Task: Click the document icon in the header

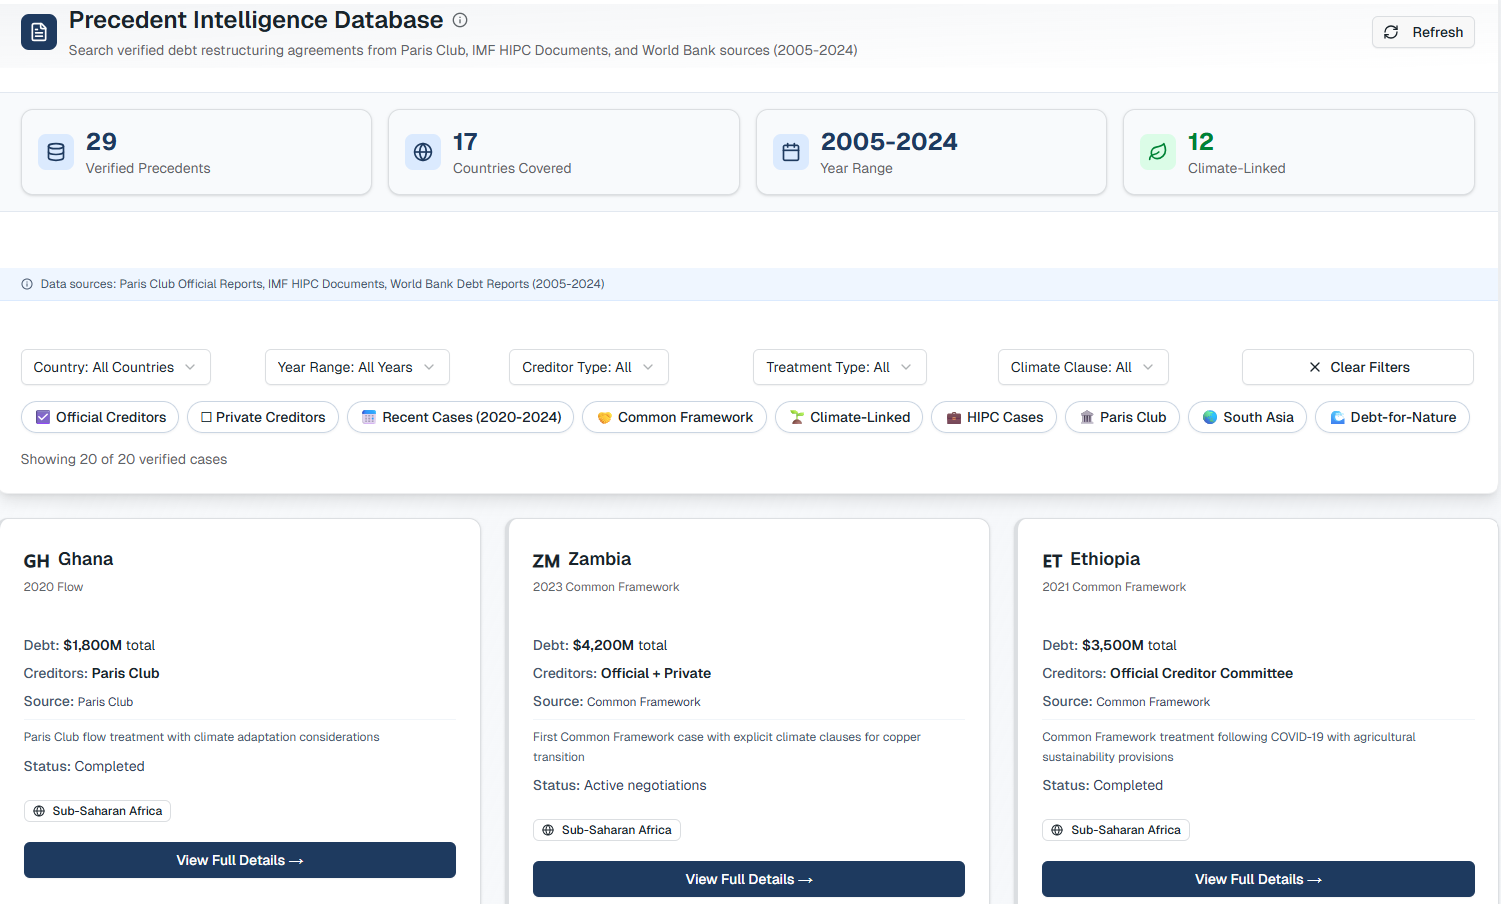Action: click(x=38, y=31)
